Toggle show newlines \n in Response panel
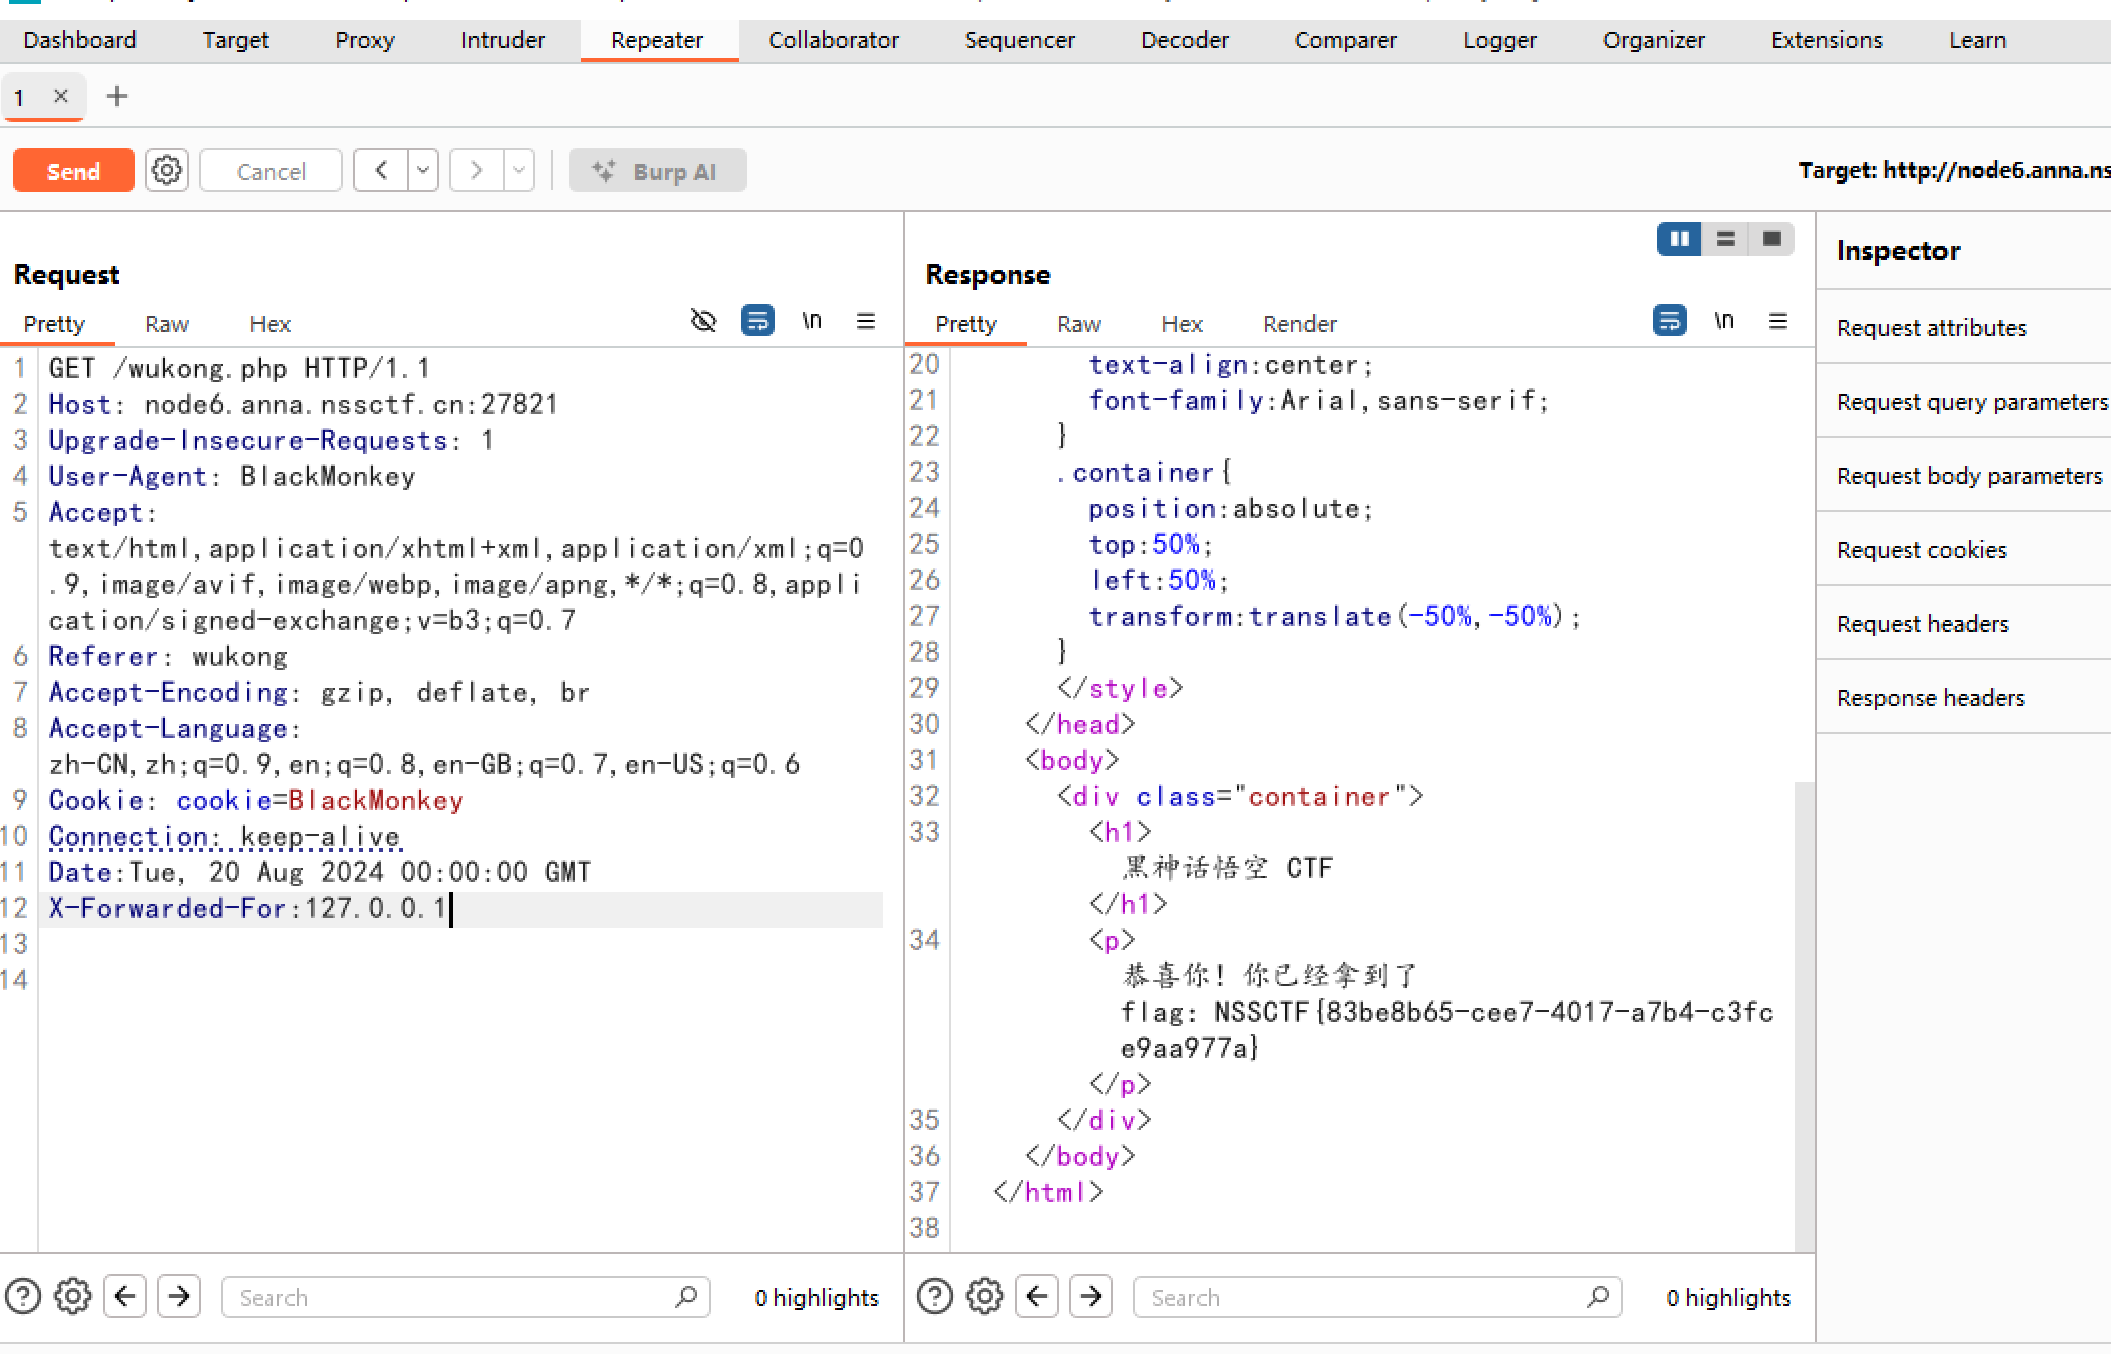Screen dimensions: 2111x1354 pos(1723,321)
